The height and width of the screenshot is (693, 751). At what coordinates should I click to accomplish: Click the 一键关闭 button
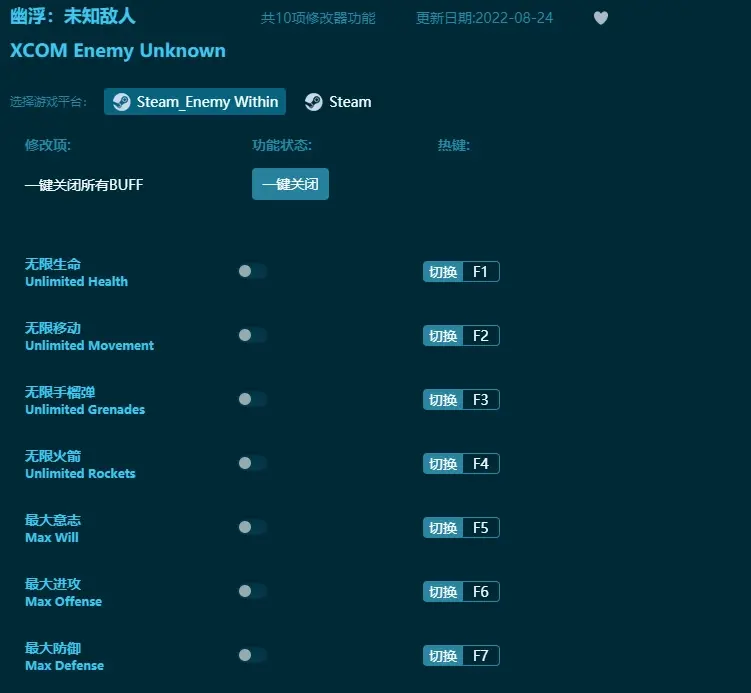tap(290, 184)
